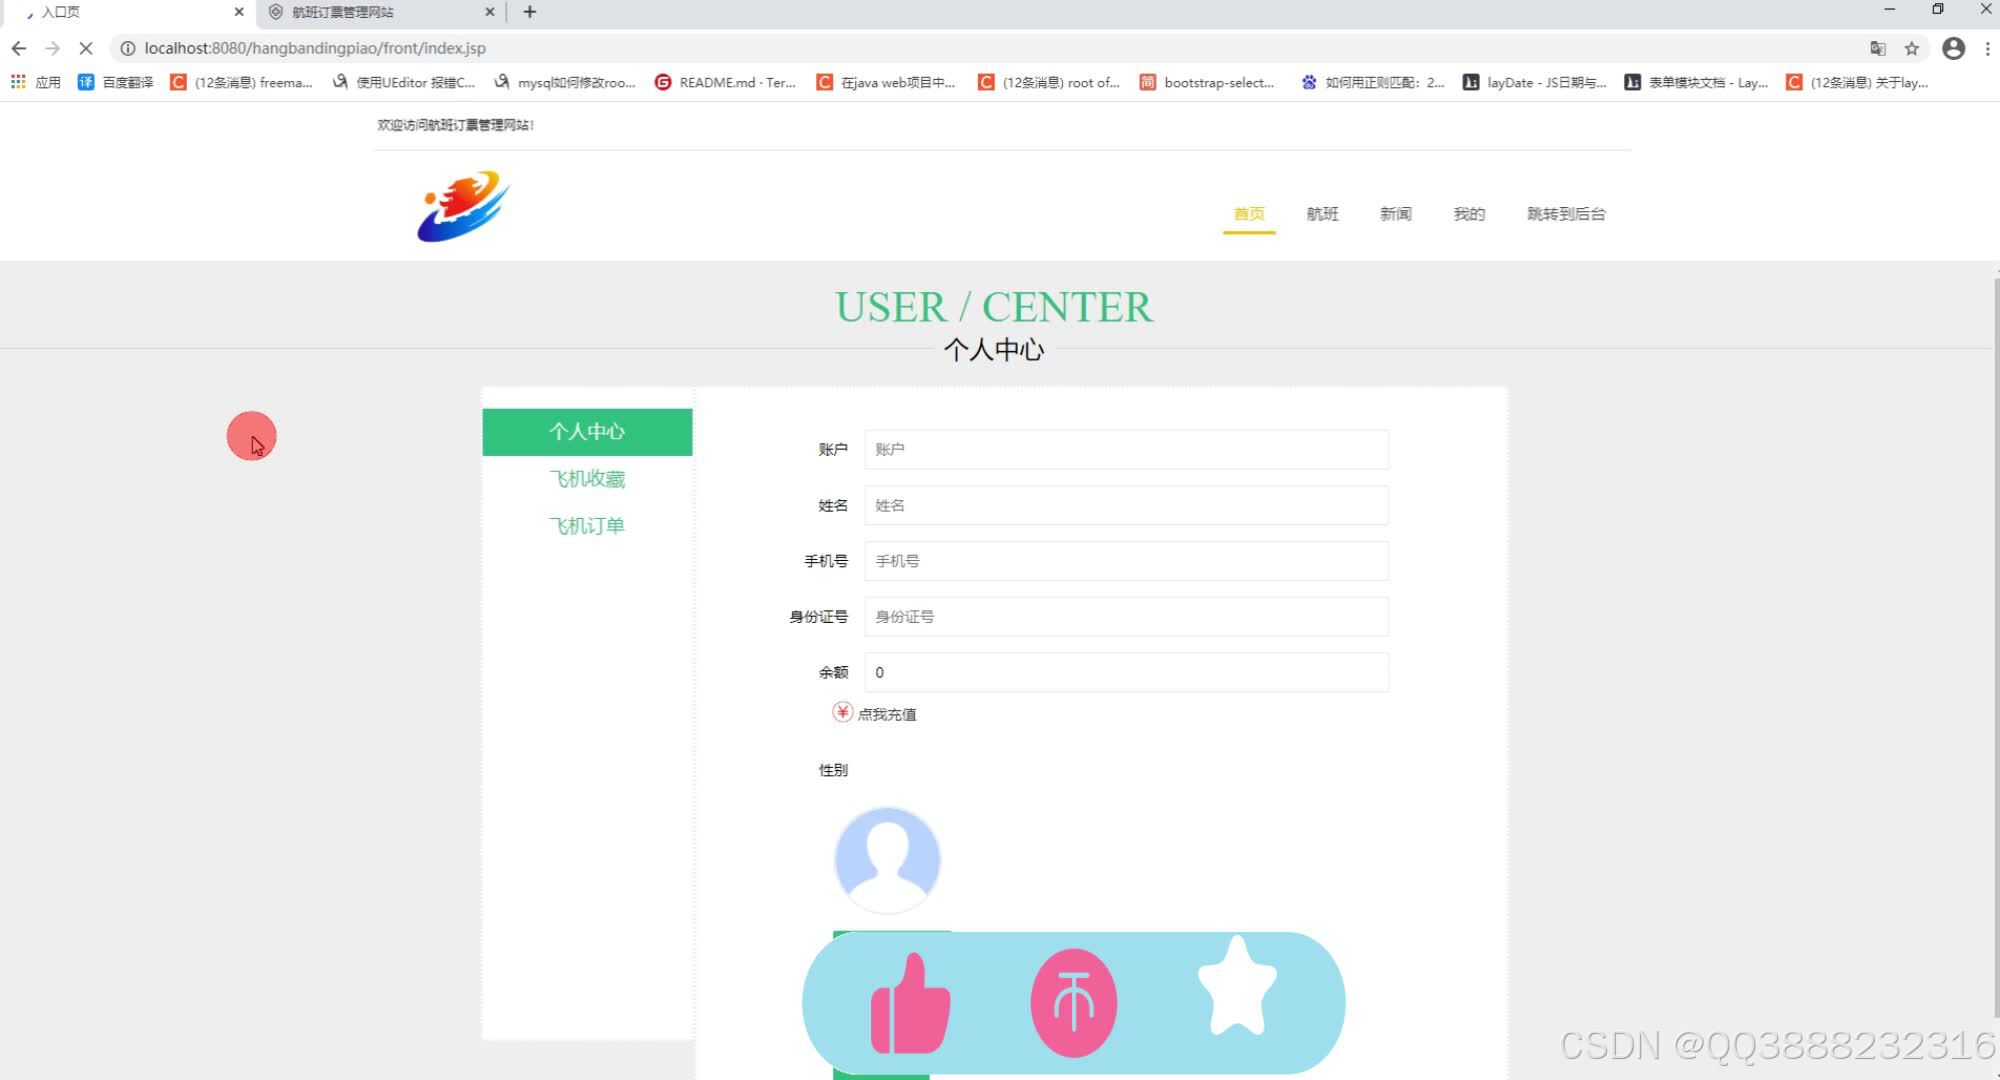This screenshot has height=1080, width=2000.
Task: Click the browser back arrow
Action: pos(19,47)
